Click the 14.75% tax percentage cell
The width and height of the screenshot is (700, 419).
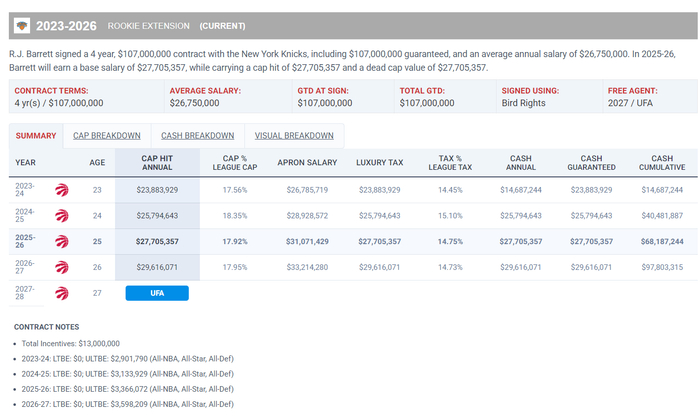[x=450, y=241]
